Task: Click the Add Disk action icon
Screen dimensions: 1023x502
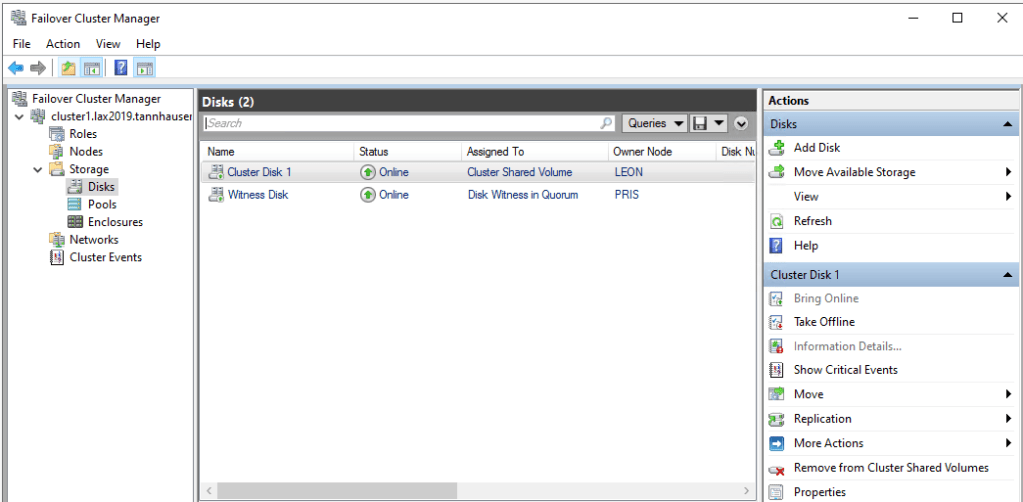Action: 776,147
